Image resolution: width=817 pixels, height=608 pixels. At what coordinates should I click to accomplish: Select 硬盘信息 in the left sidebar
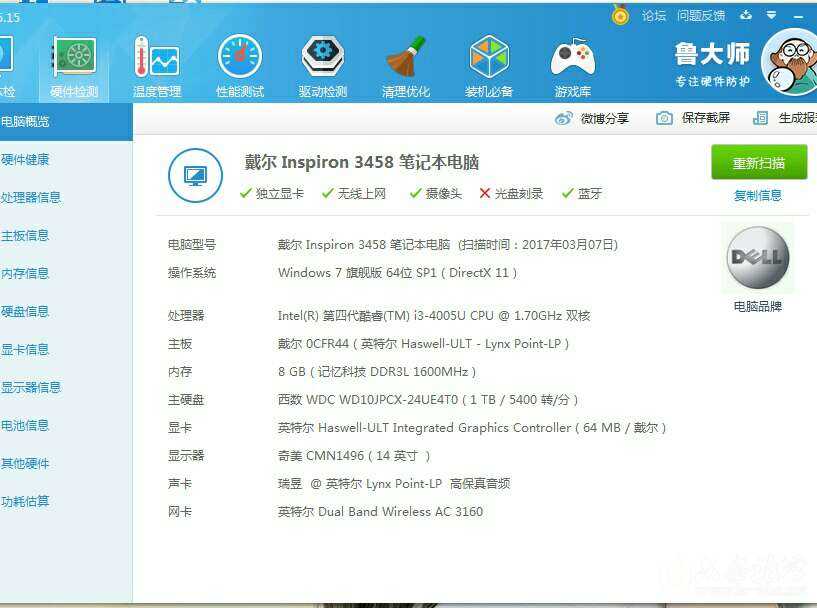(25, 312)
